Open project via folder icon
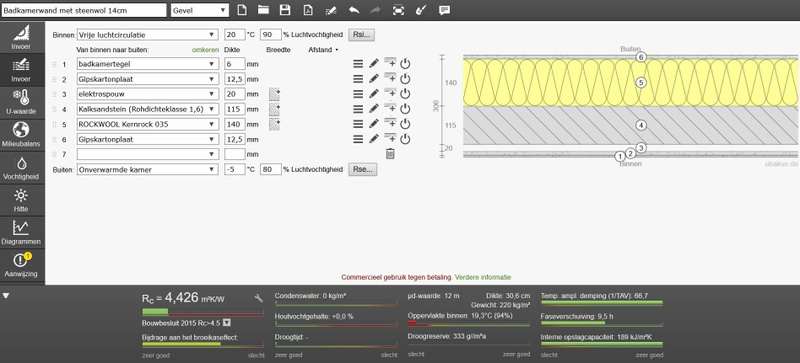Viewport: 800px width, 363px height. 263,10
